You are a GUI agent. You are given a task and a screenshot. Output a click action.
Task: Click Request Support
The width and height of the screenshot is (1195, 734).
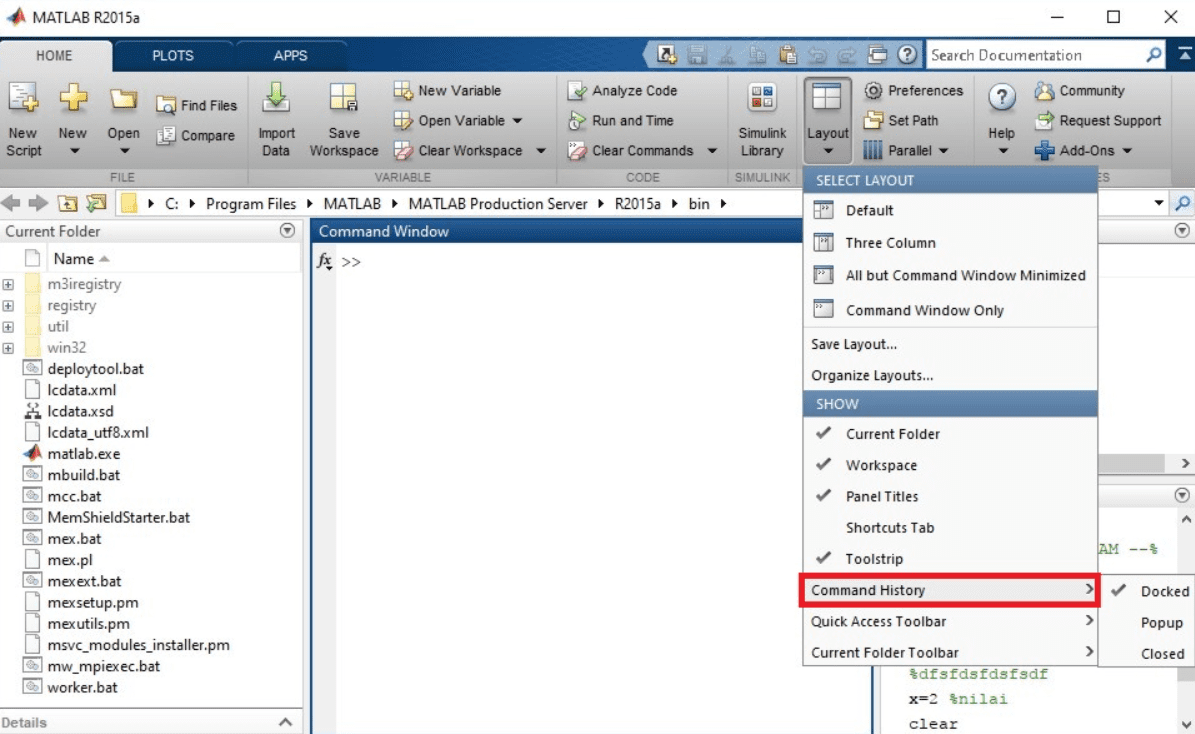point(1097,120)
